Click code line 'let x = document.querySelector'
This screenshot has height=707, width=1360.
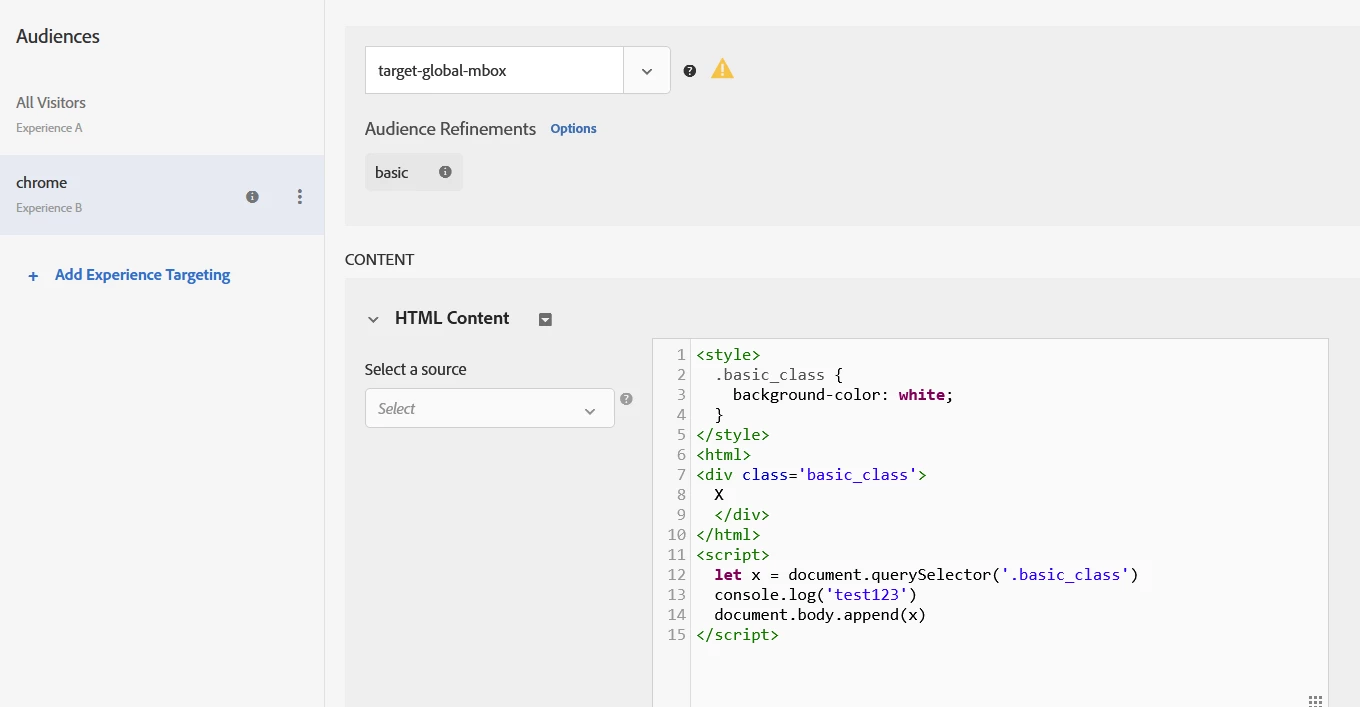pos(926,575)
